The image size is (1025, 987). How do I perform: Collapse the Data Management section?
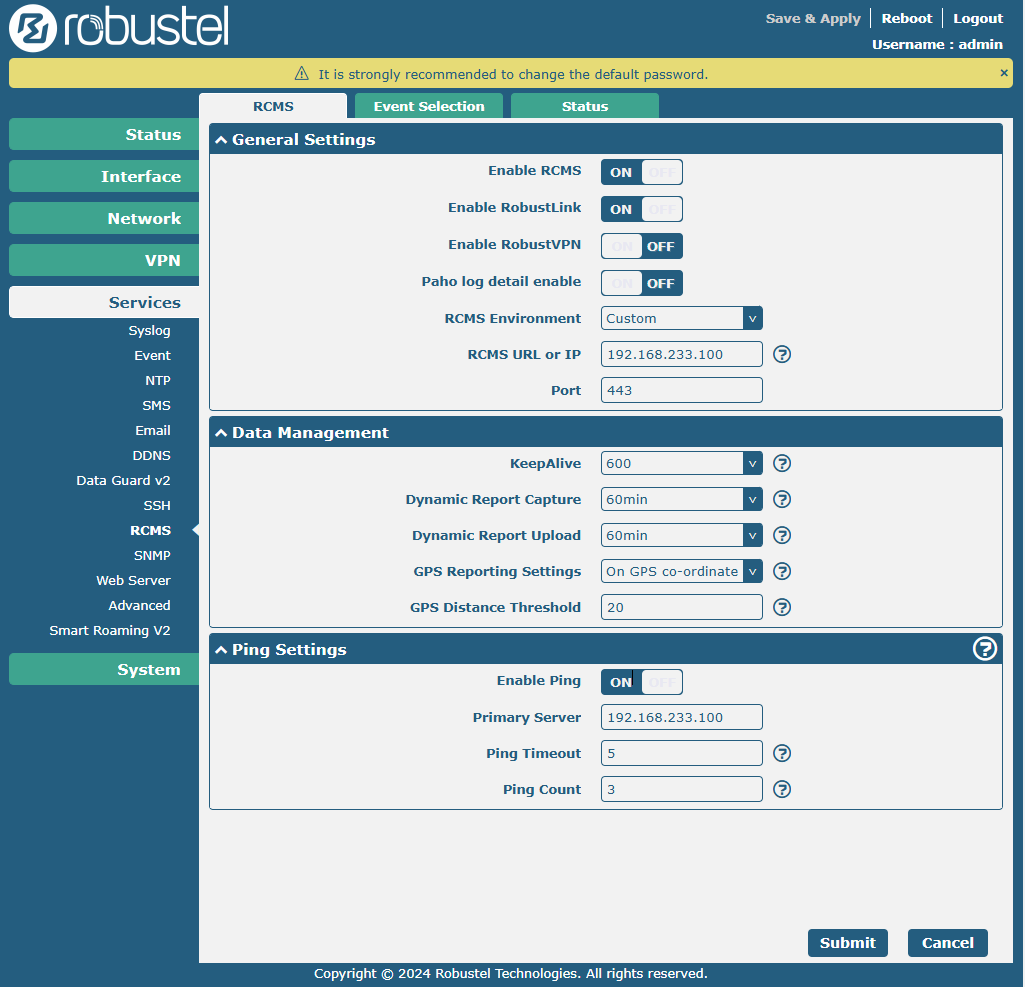coord(222,433)
